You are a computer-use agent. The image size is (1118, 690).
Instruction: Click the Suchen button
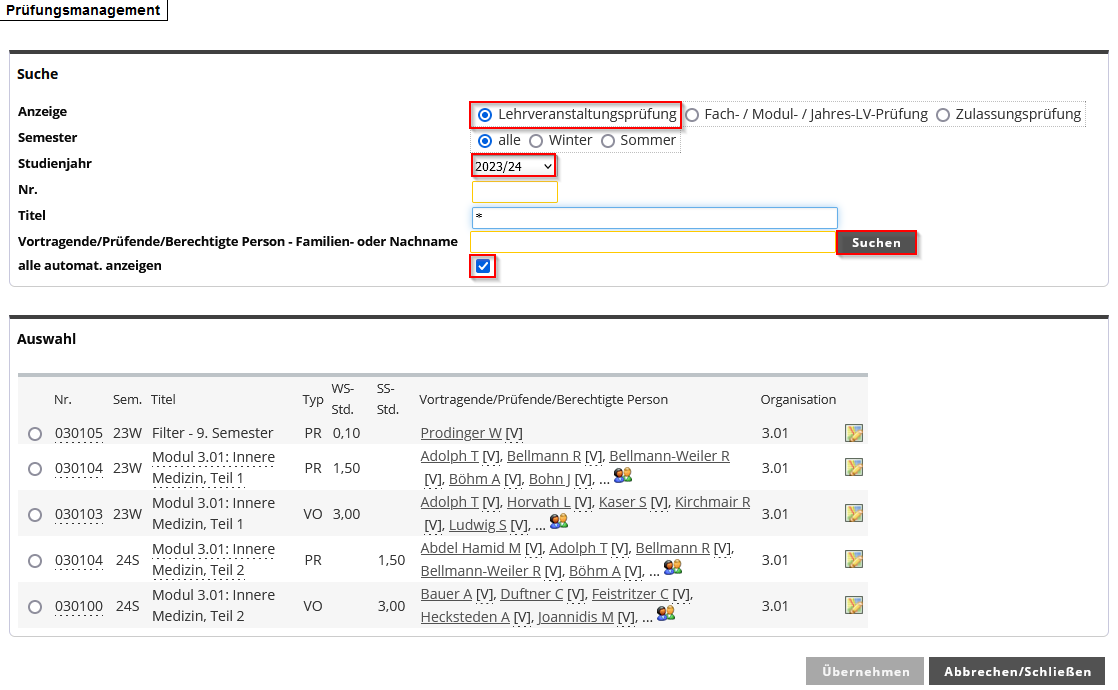pos(876,242)
